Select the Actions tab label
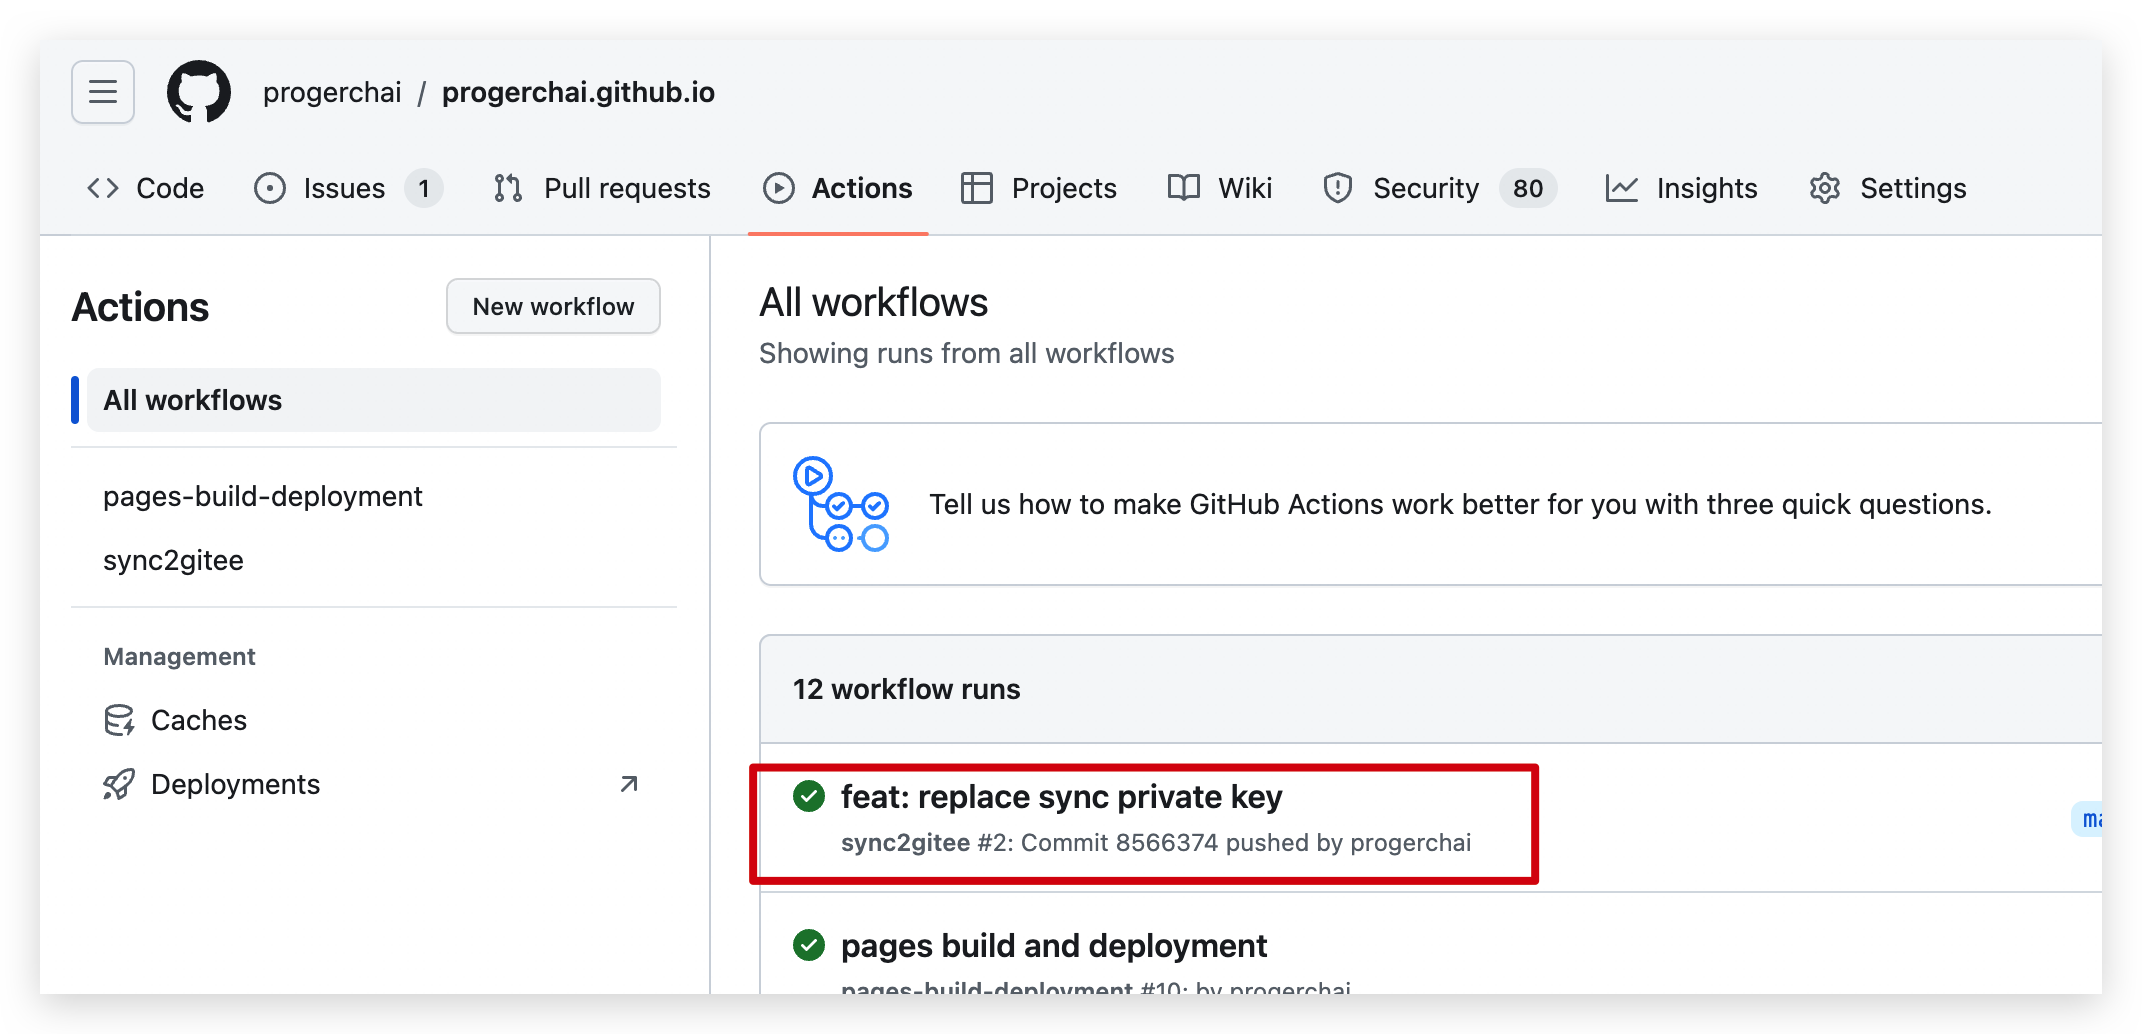The height and width of the screenshot is (1034, 2142). [x=862, y=188]
